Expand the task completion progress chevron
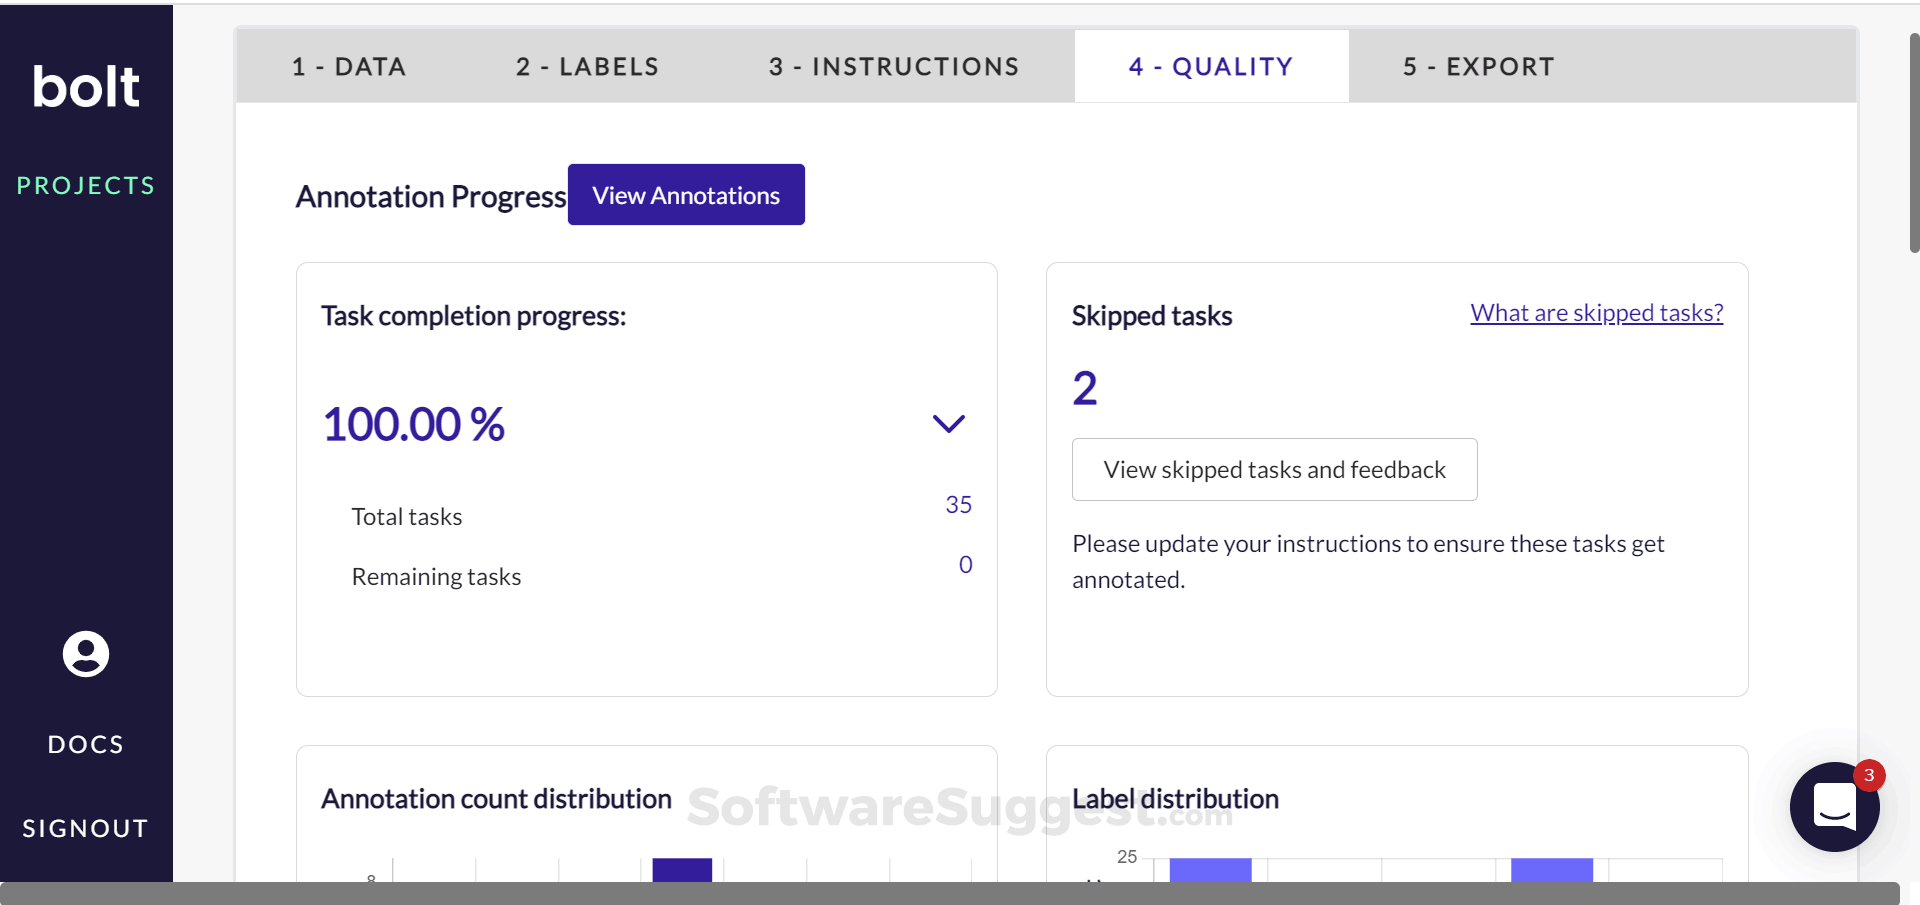Screen dimensions: 1920x905 (x=948, y=424)
